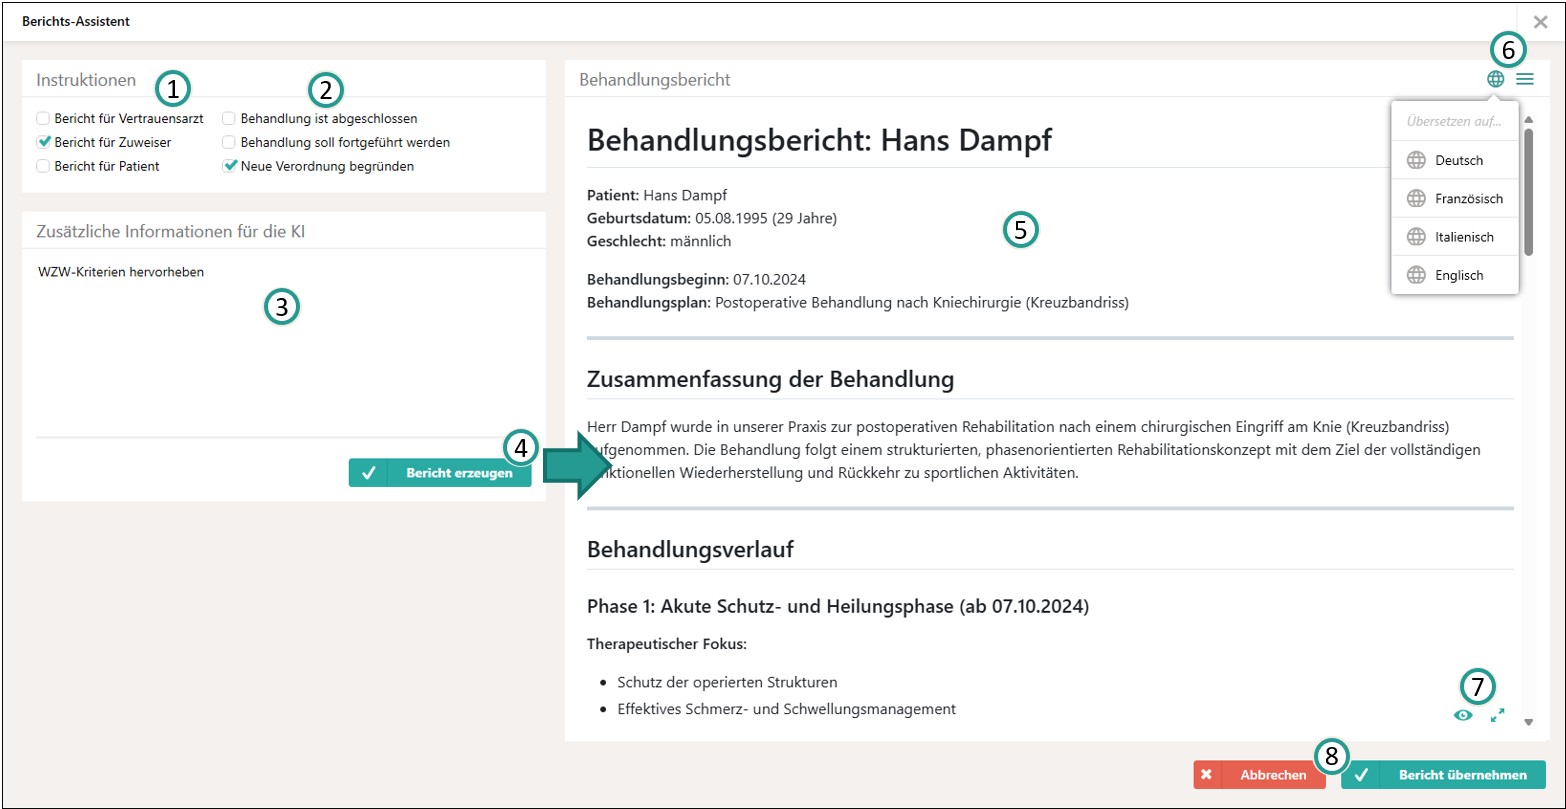Check Behandlung ist abgeschlossen option

click(x=229, y=118)
